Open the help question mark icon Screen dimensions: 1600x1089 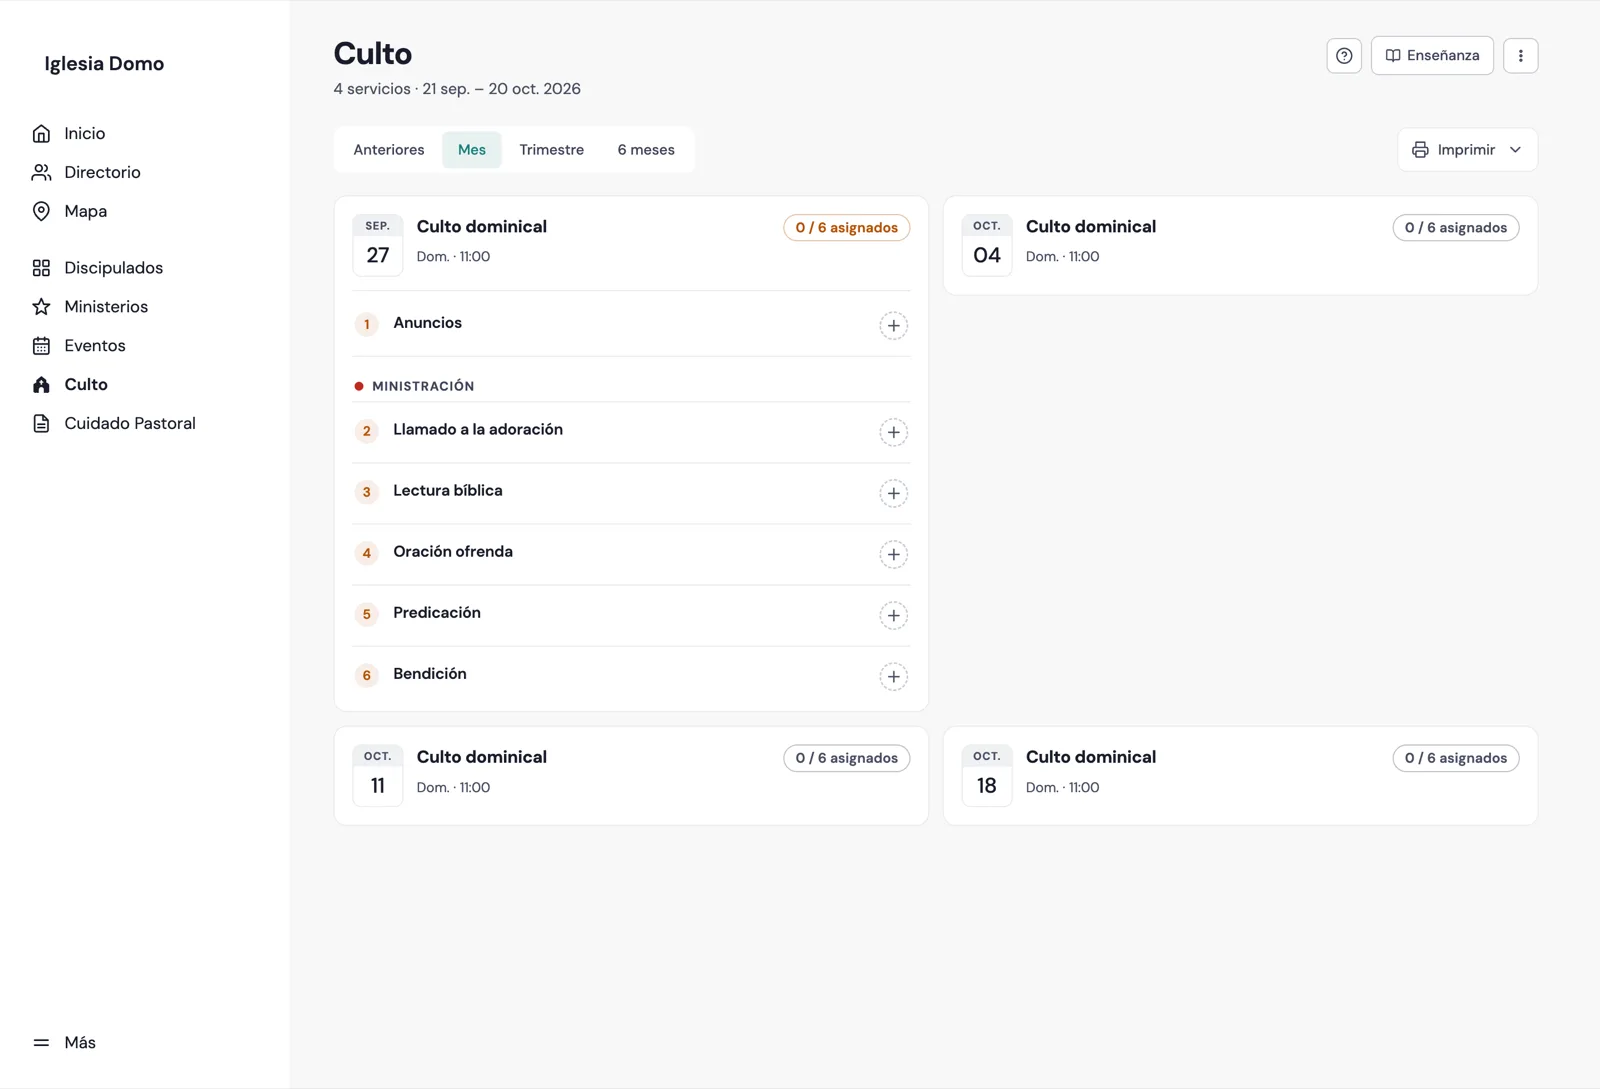coord(1344,56)
